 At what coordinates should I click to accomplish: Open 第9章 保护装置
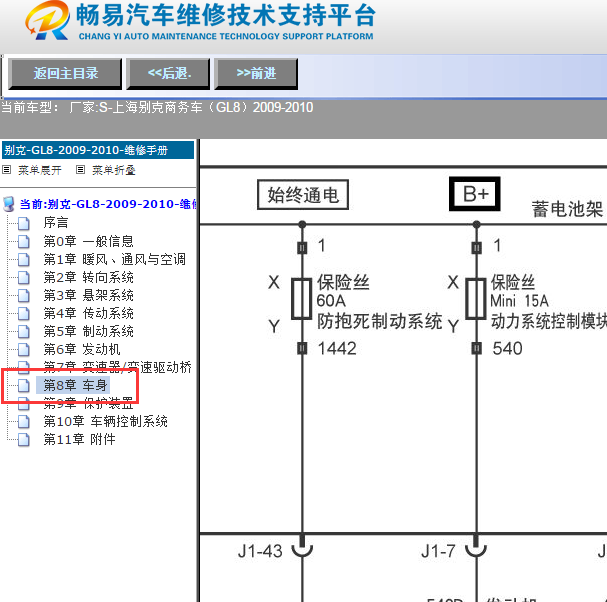88,403
